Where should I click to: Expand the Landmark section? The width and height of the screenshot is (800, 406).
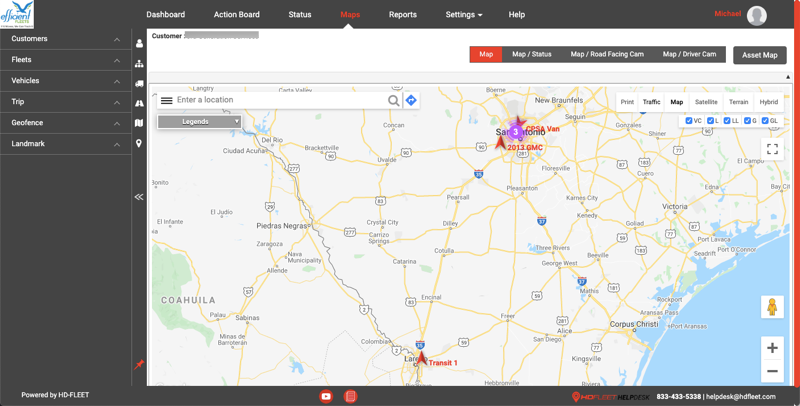65,144
